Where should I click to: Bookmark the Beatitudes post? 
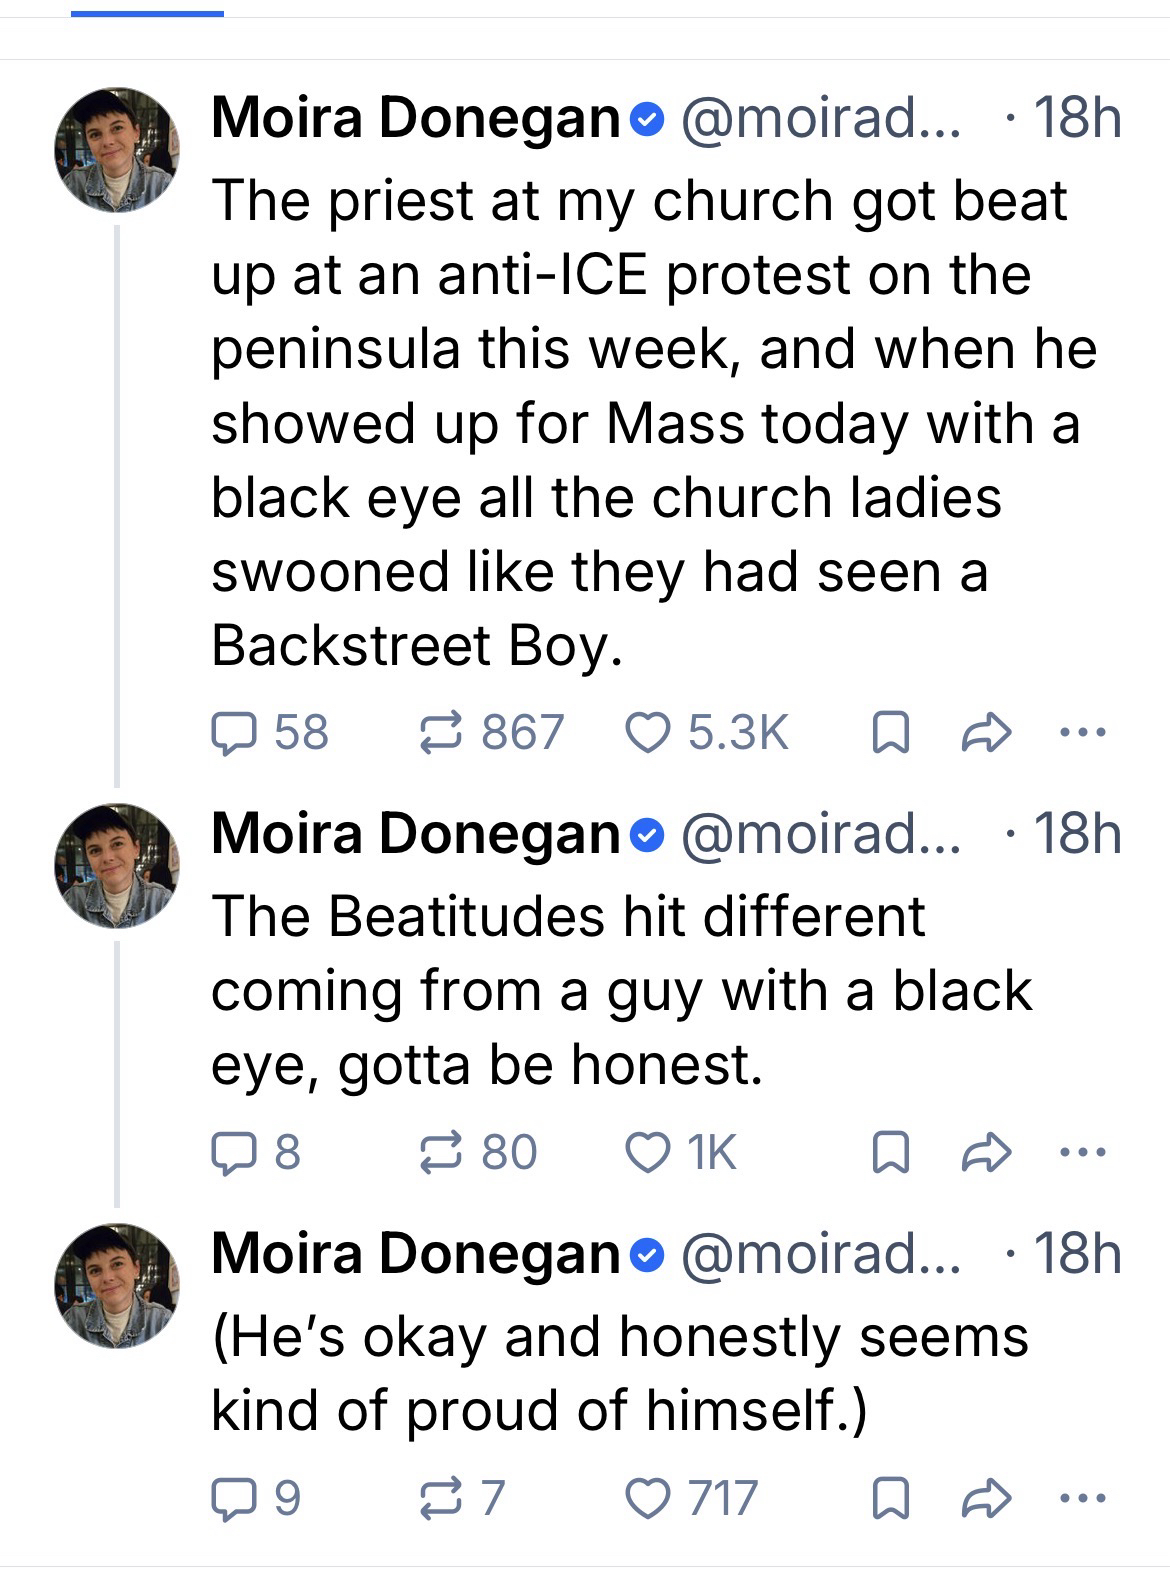click(x=890, y=1155)
